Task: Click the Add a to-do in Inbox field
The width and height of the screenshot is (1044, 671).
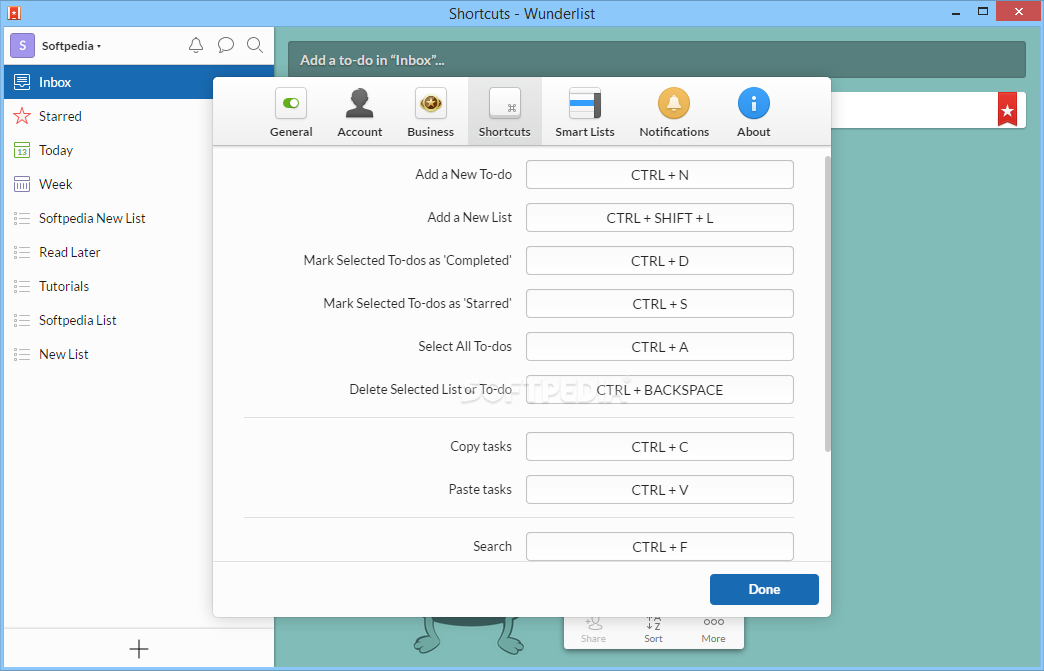Action: click(x=656, y=60)
